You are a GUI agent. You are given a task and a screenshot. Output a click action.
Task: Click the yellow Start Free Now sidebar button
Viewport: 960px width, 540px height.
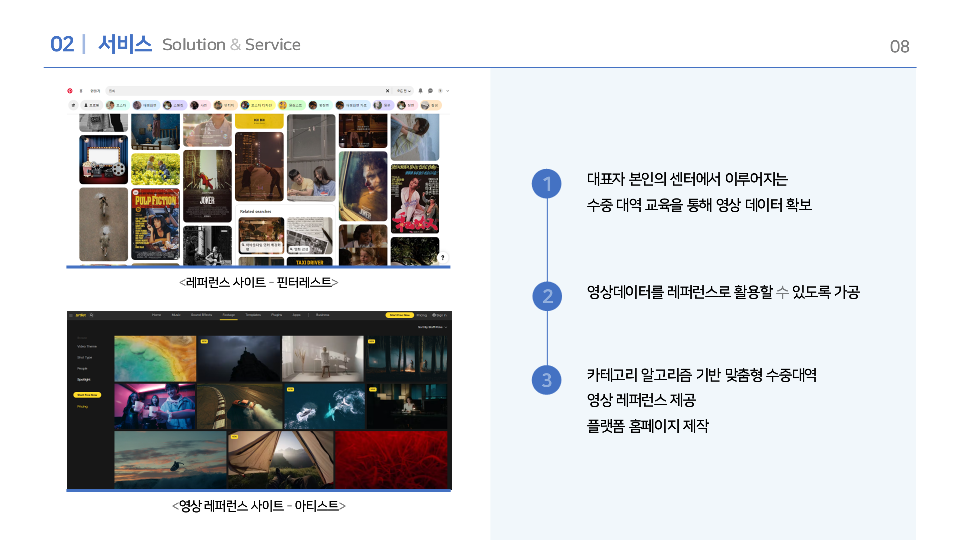[88, 395]
